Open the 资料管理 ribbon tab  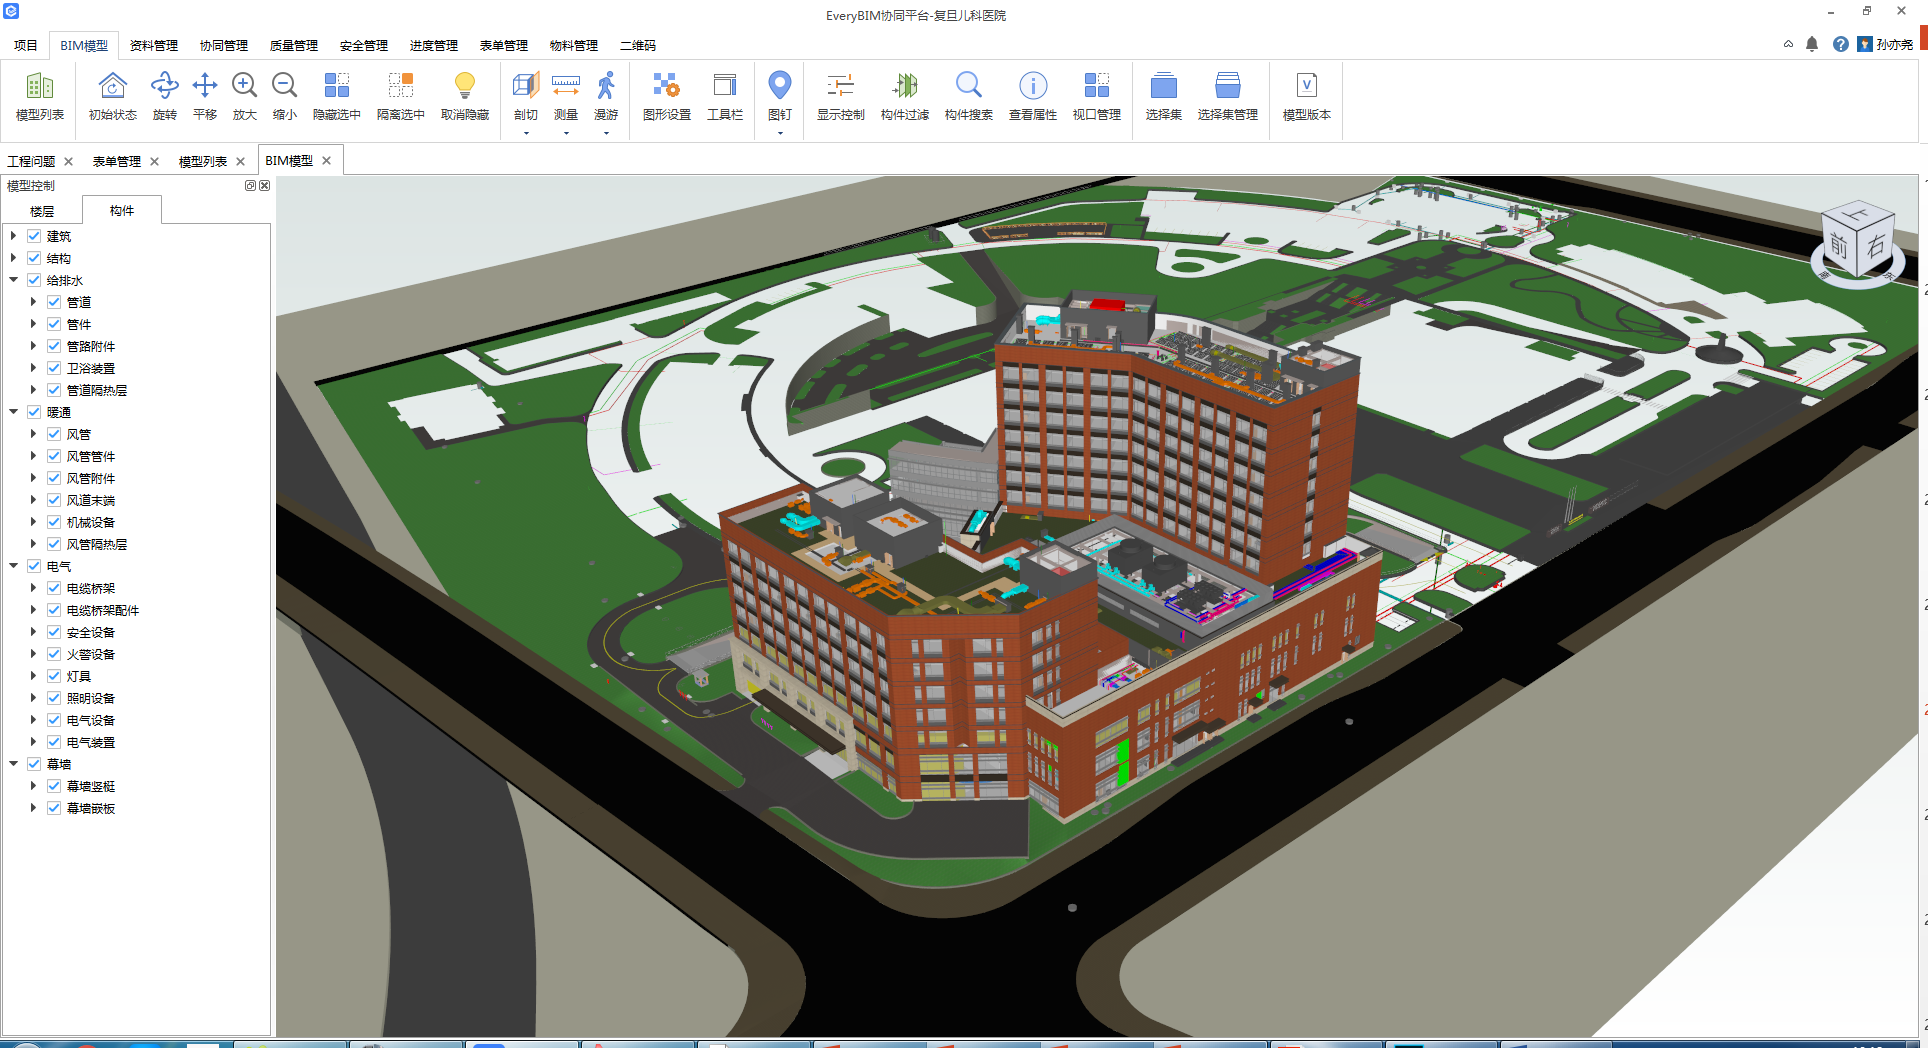(154, 46)
